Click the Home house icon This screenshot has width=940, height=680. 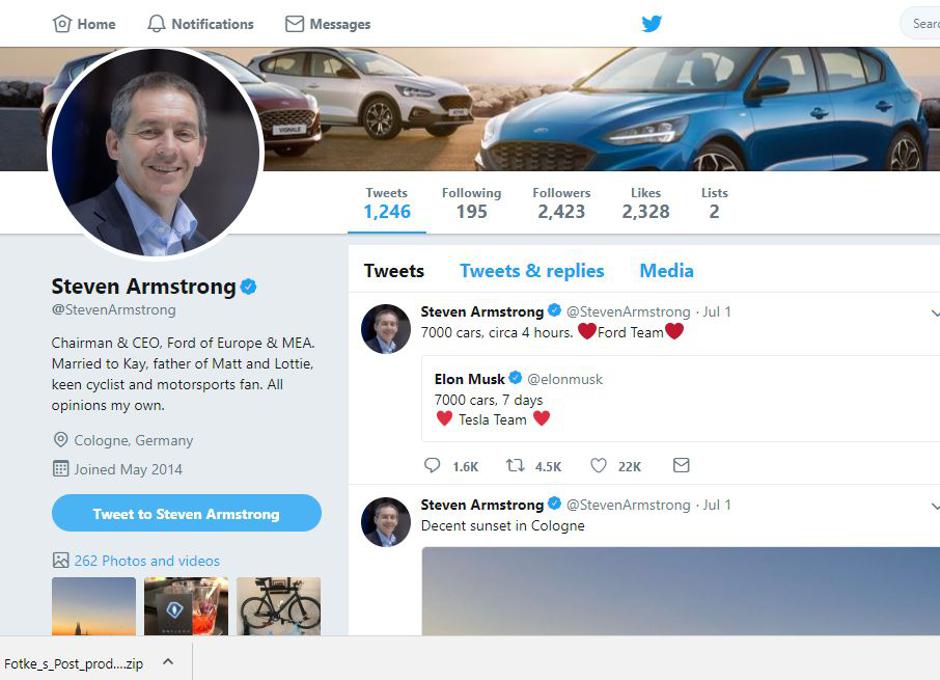tap(62, 24)
